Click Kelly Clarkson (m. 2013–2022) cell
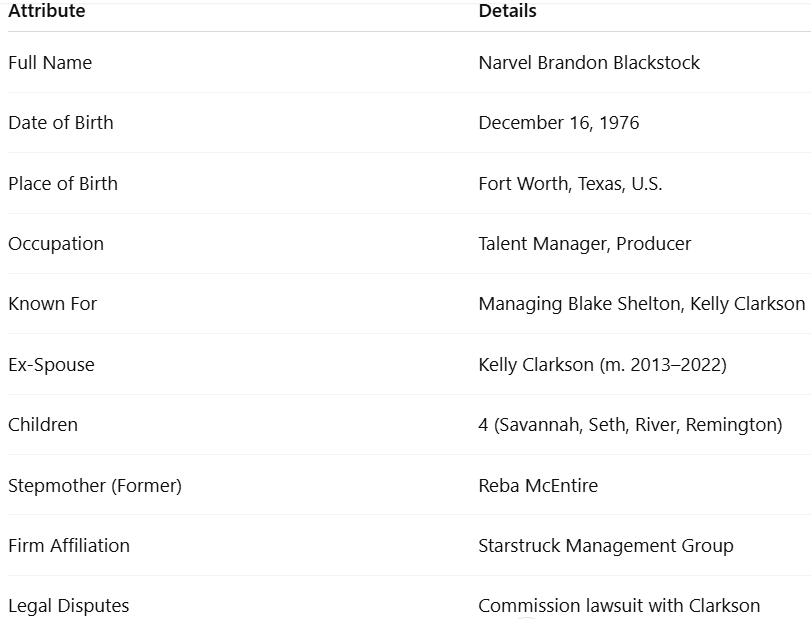 point(603,365)
